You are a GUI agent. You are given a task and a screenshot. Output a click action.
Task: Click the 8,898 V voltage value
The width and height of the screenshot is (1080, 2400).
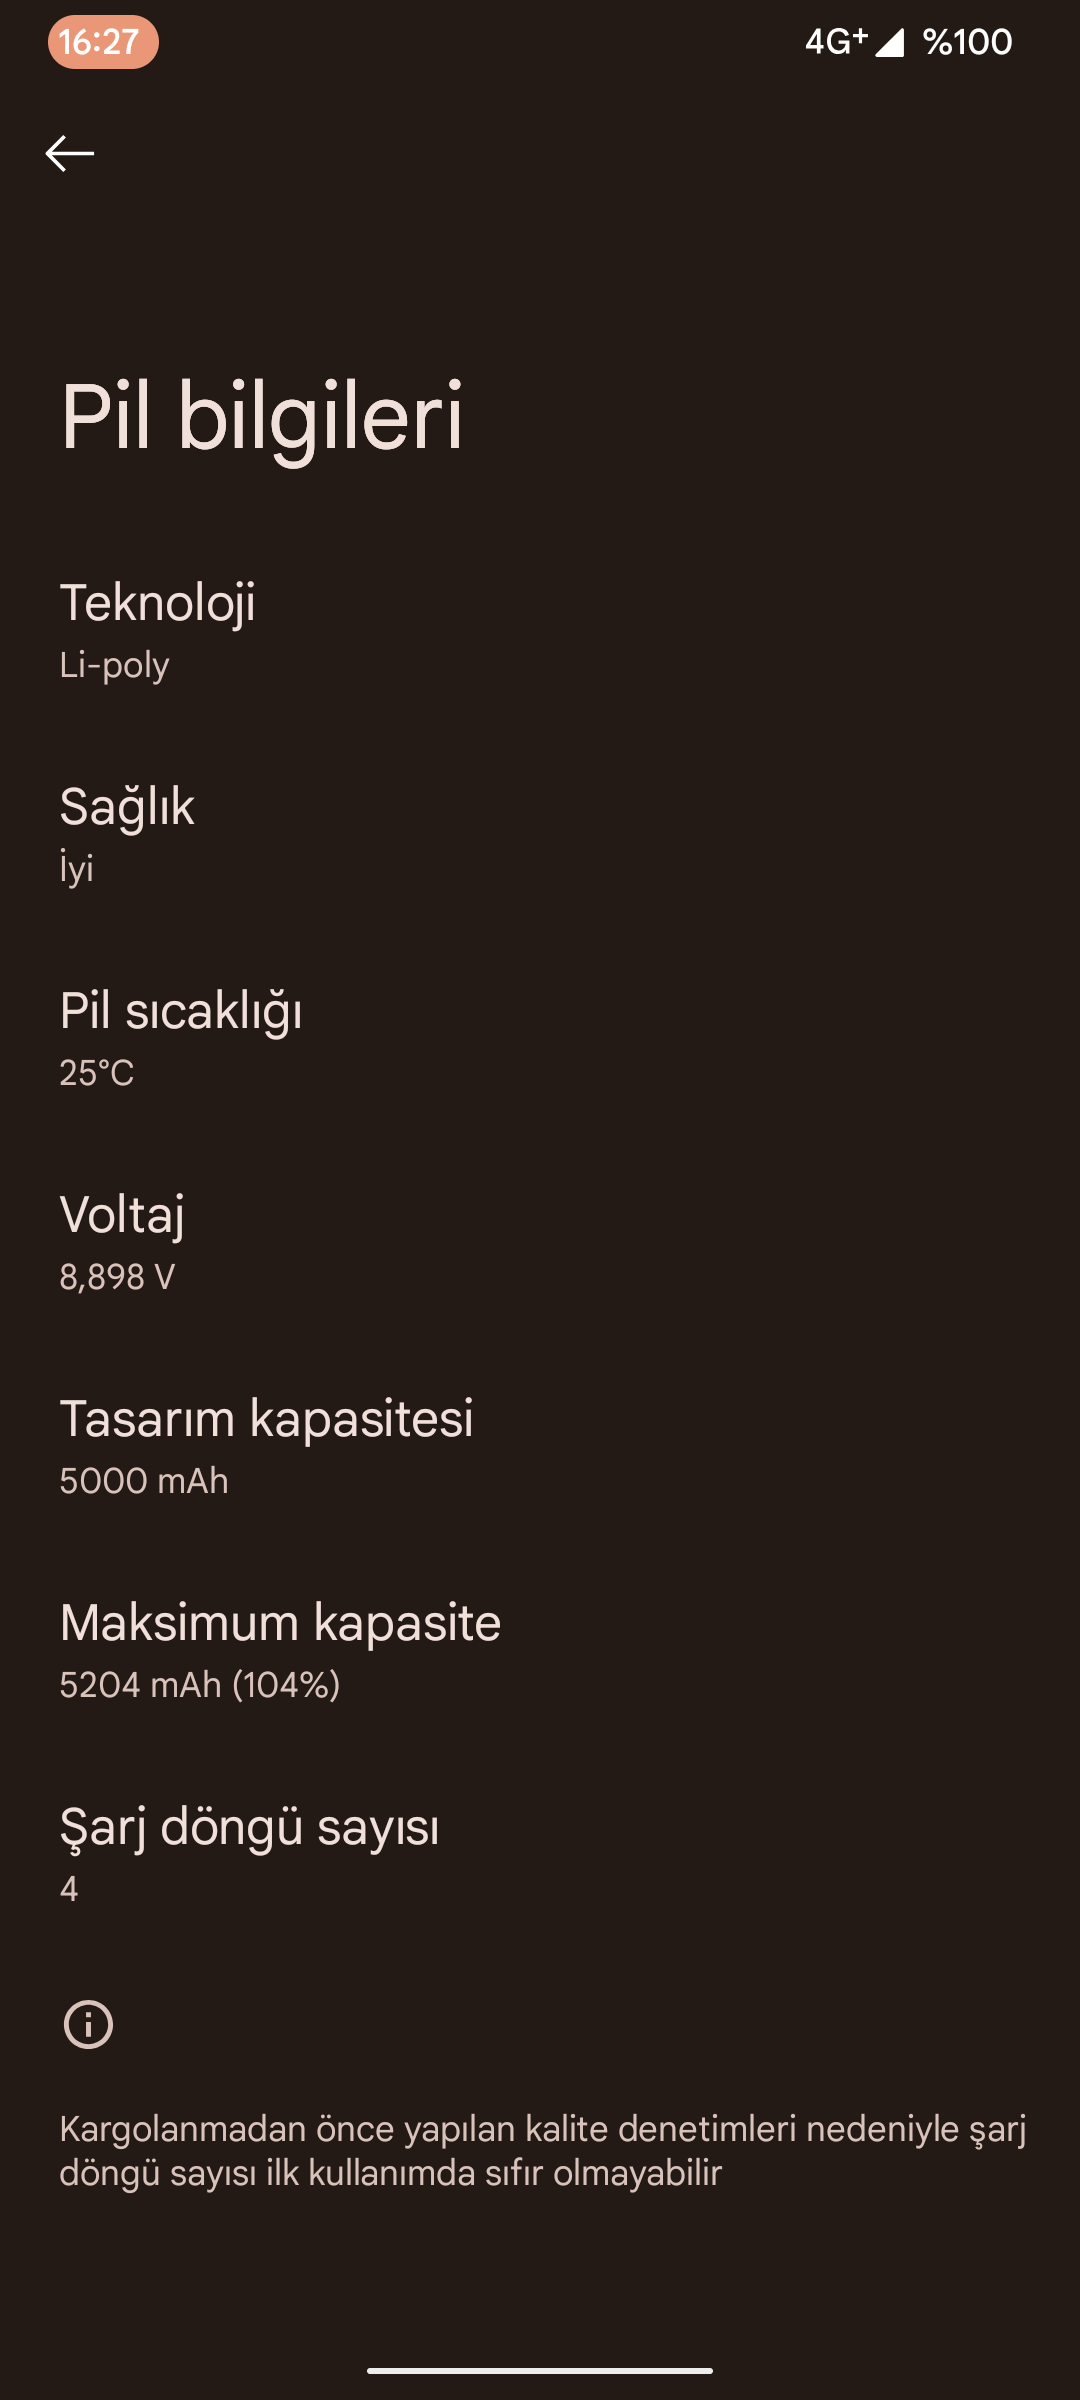[x=117, y=1277]
